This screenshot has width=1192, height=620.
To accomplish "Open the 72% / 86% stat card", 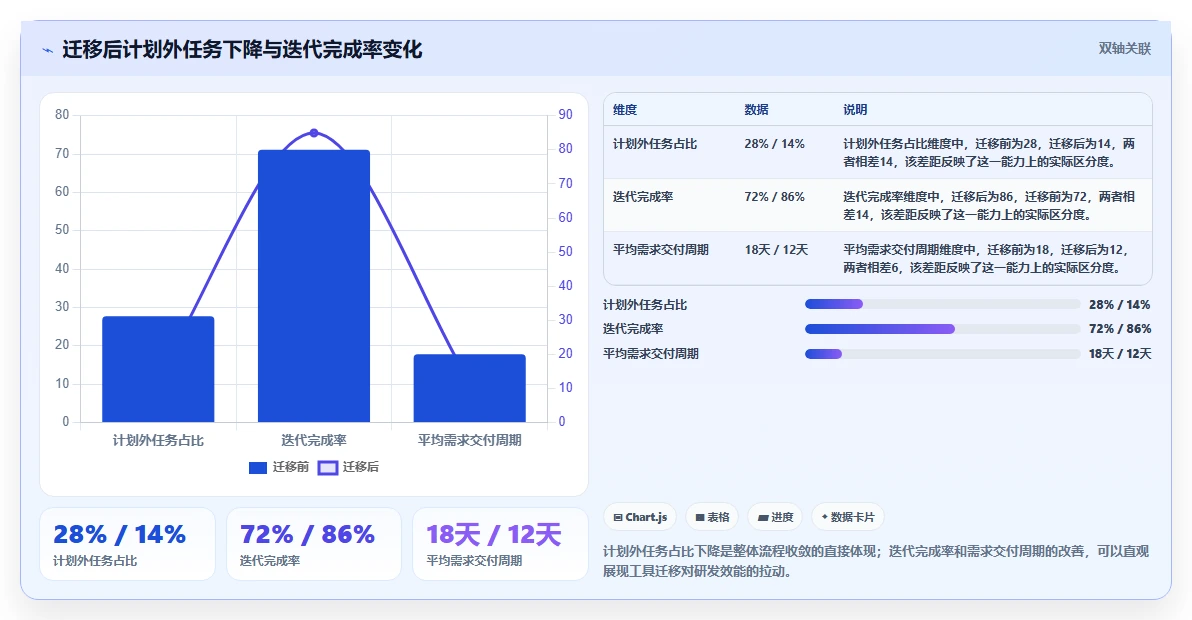I will click(x=314, y=544).
